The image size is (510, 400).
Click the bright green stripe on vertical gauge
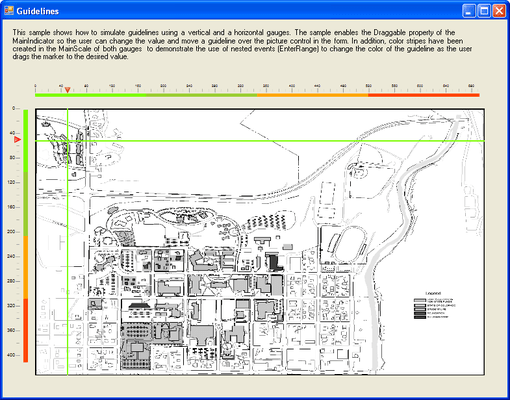[26, 140]
